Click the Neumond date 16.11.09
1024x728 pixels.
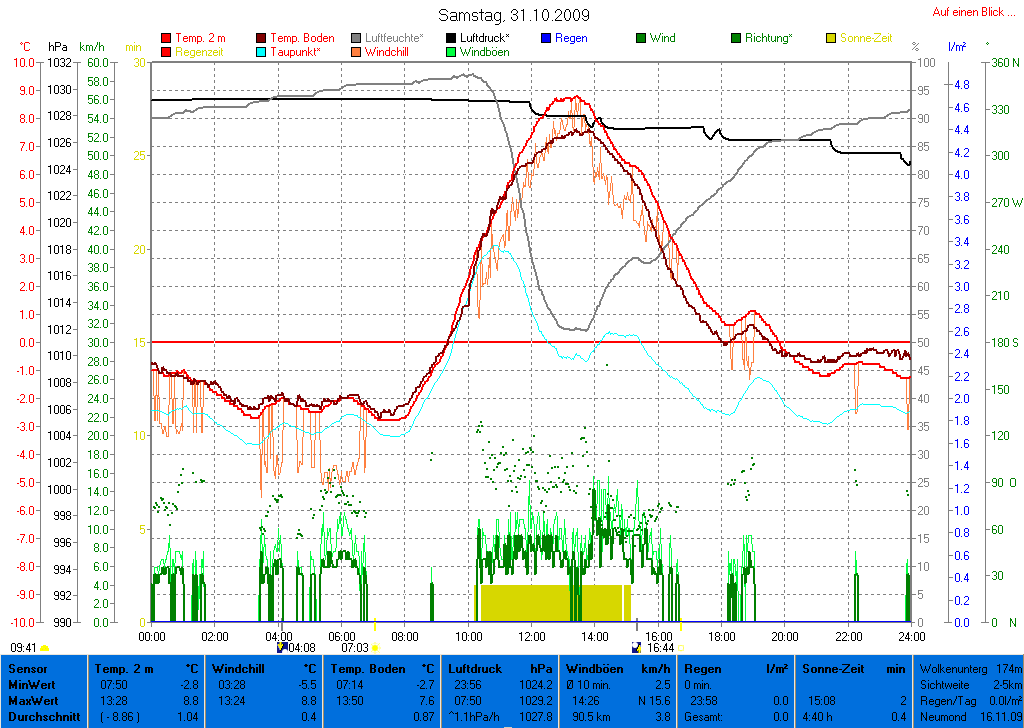[1000, 717]
